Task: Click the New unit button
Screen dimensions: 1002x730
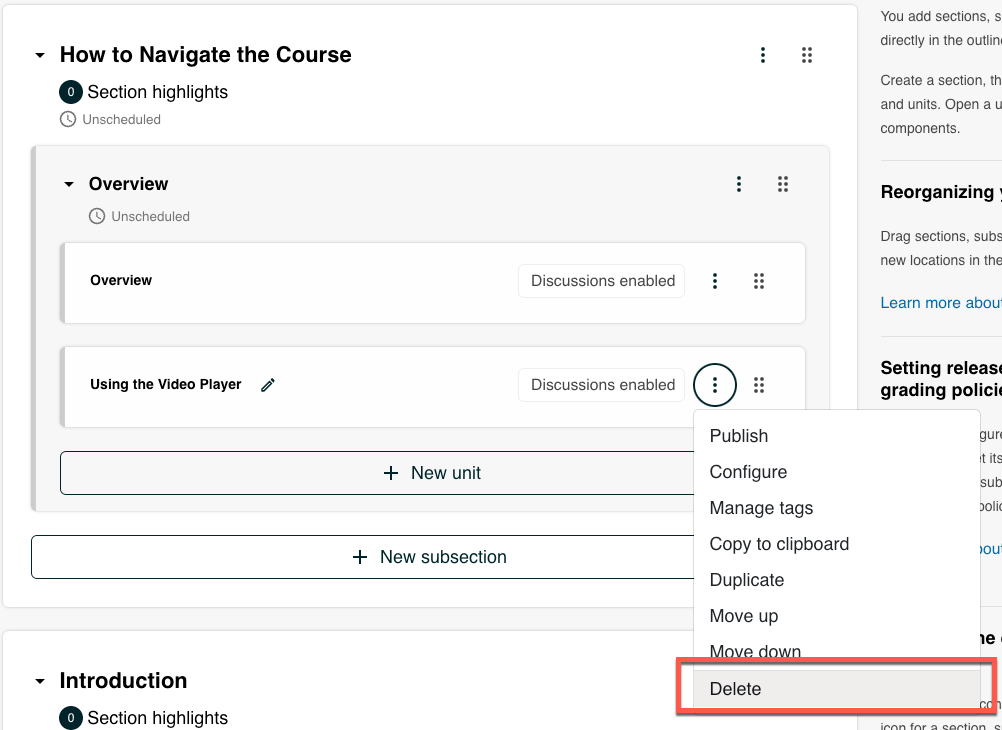Action: coord(433,472)
